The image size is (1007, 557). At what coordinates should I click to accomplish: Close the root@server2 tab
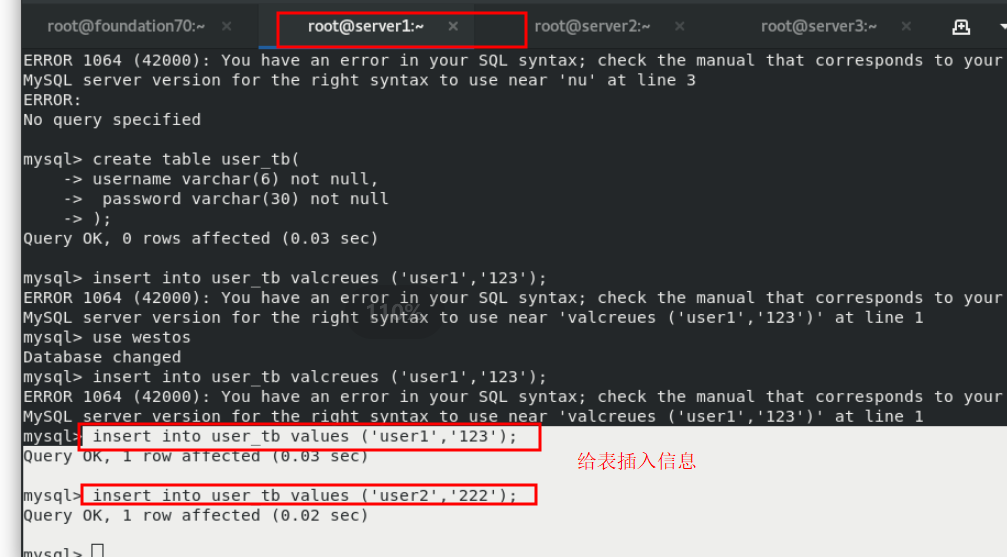coord(679,26)
